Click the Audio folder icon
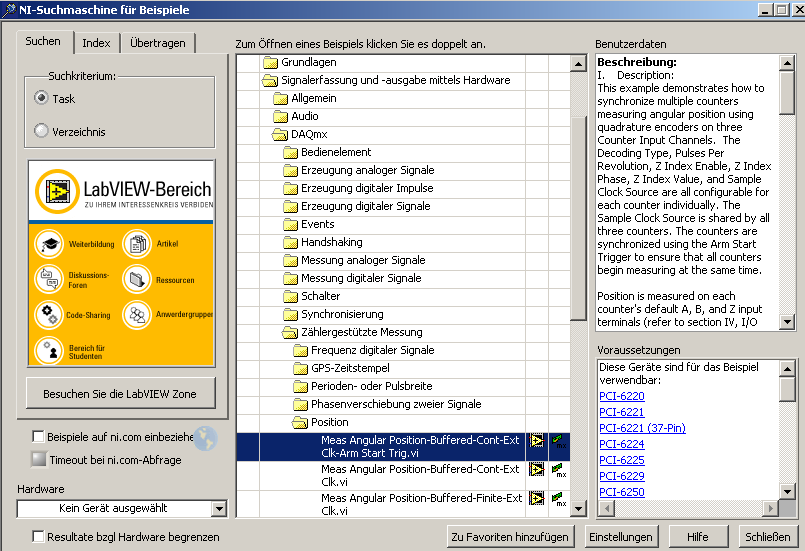The image size is (805, 551). [x=280, y=117]
